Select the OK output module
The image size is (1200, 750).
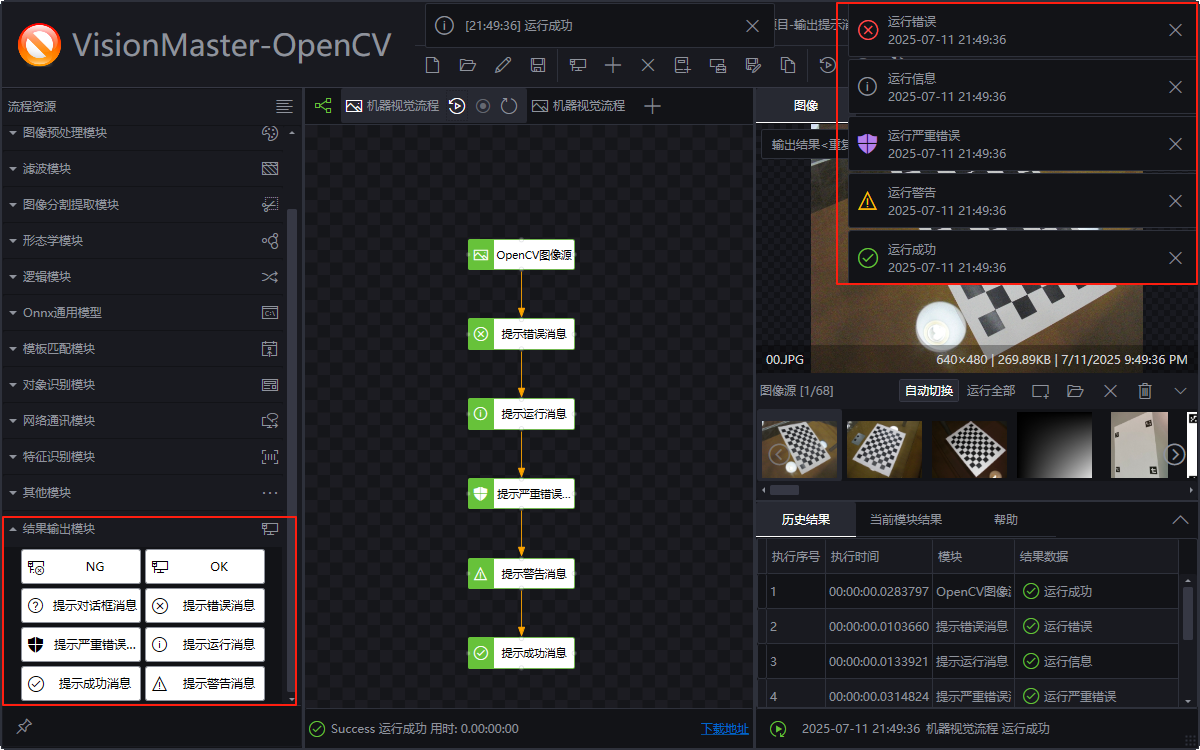(204, 566)
